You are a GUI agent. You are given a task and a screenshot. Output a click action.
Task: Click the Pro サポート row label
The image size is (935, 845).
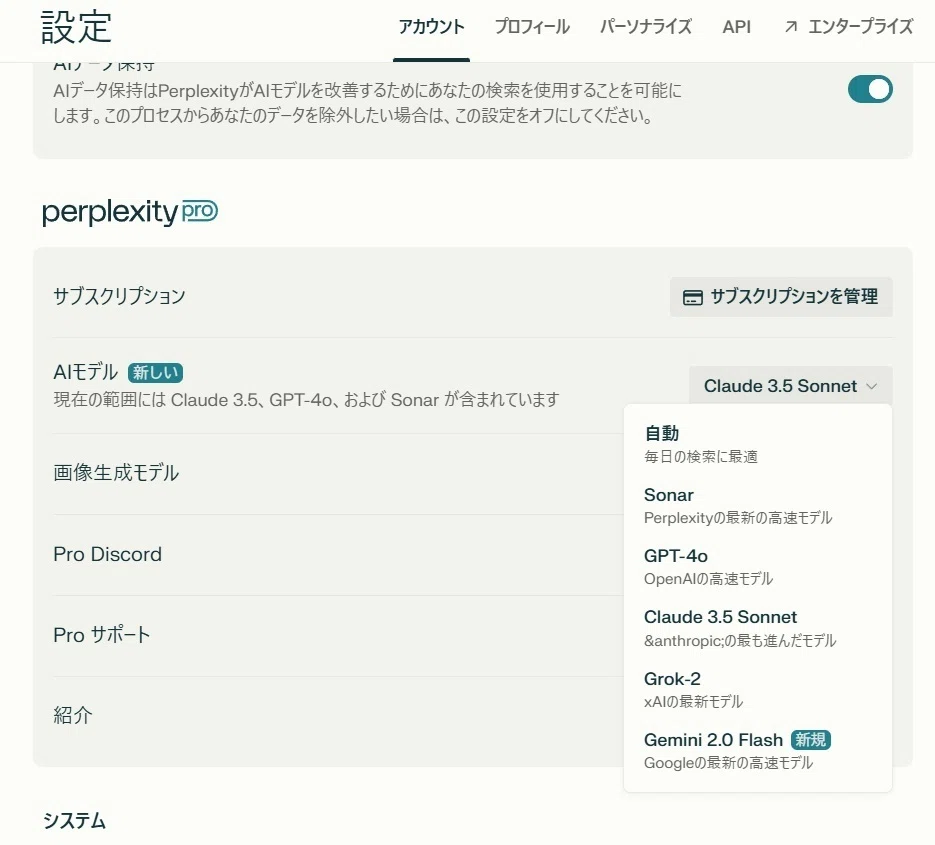[101, 634]
